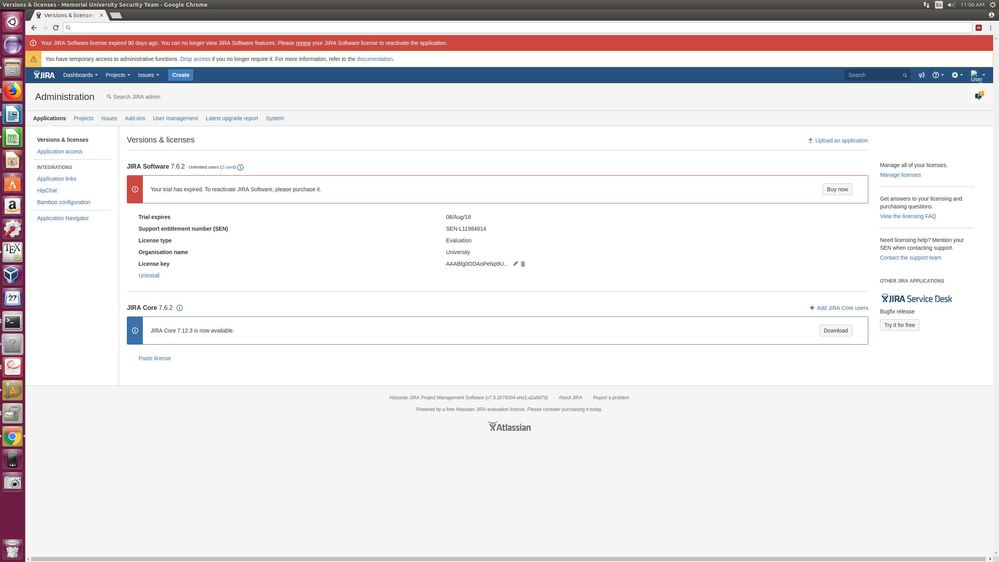999x562 pixels.
Task: Open the JIRA help question mark menu
Action: click(x=938, y=75)
